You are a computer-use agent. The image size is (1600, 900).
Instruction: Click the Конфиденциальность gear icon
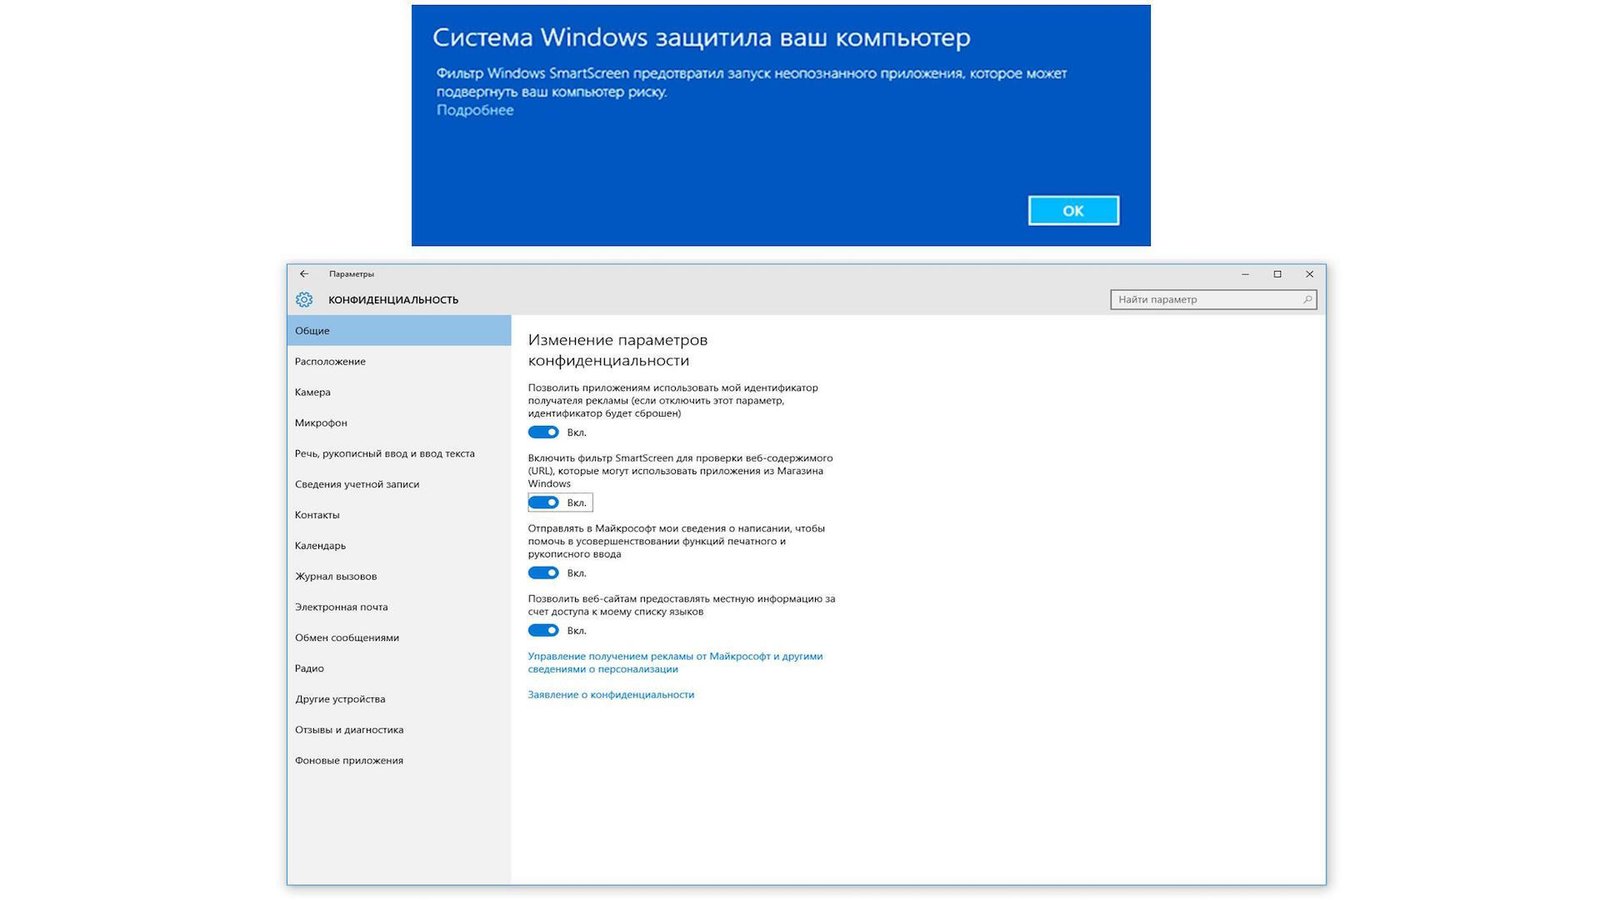point(304,300)
